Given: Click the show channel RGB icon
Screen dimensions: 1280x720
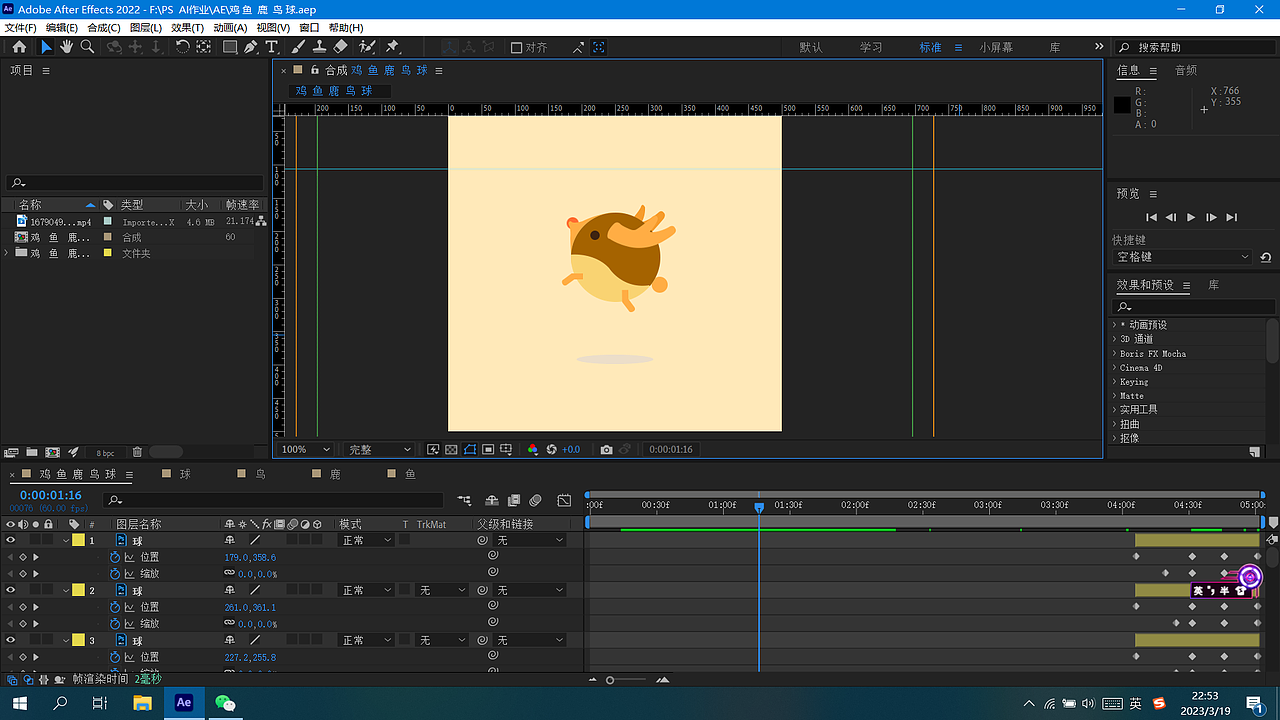Looking at the screenshot, I should 532,450.
